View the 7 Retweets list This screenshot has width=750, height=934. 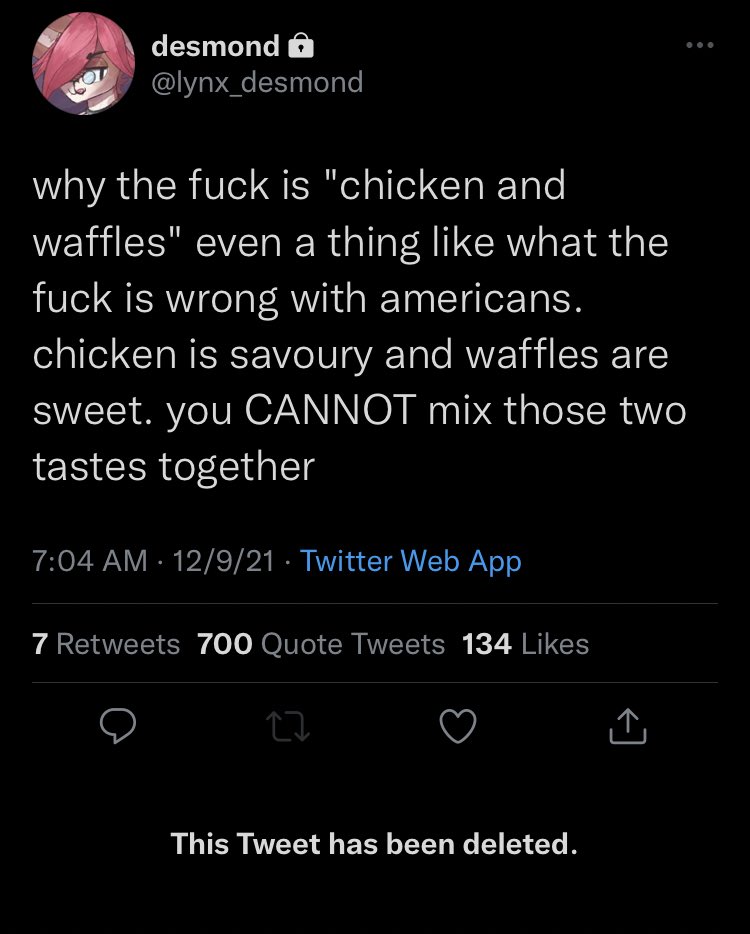point(106,644)
